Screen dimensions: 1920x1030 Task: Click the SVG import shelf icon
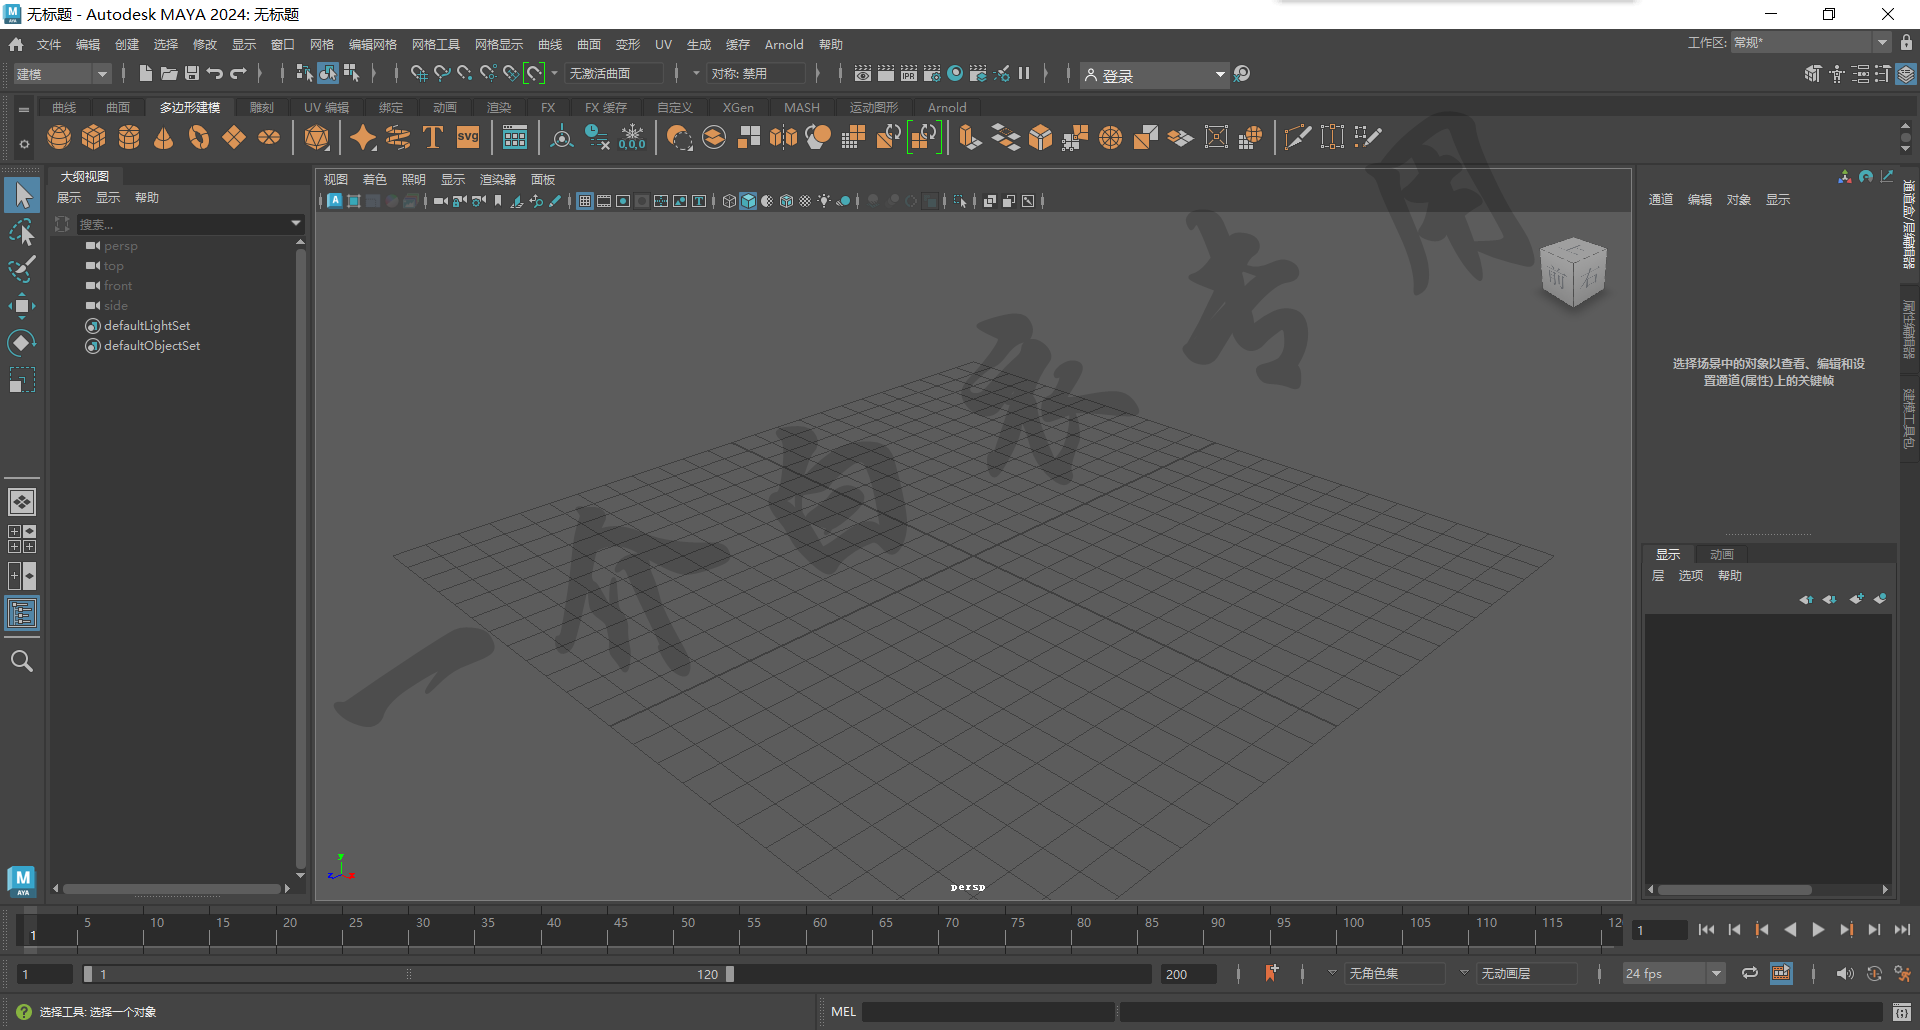pyautogui.click(x=468, y=137)
